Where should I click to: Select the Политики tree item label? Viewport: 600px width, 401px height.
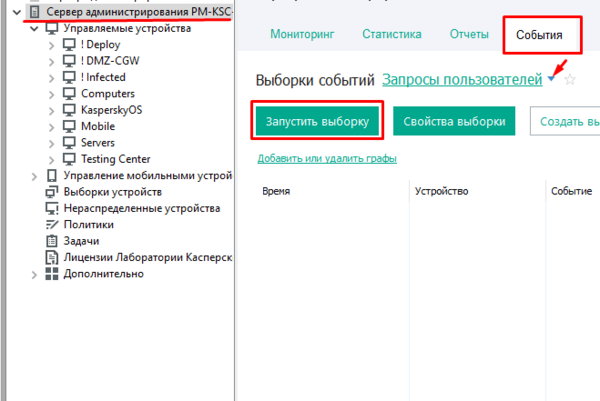89,225
